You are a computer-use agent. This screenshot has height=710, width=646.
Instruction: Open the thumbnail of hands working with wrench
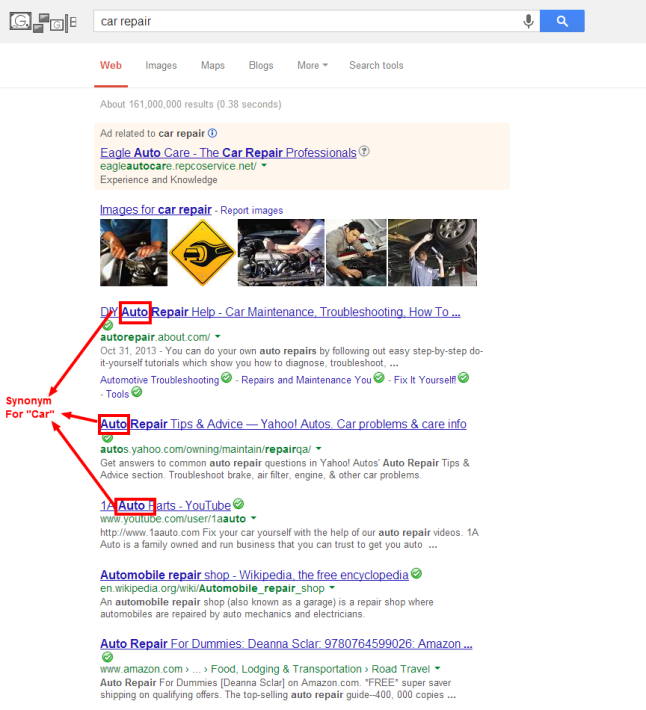[x=134, y=253]
